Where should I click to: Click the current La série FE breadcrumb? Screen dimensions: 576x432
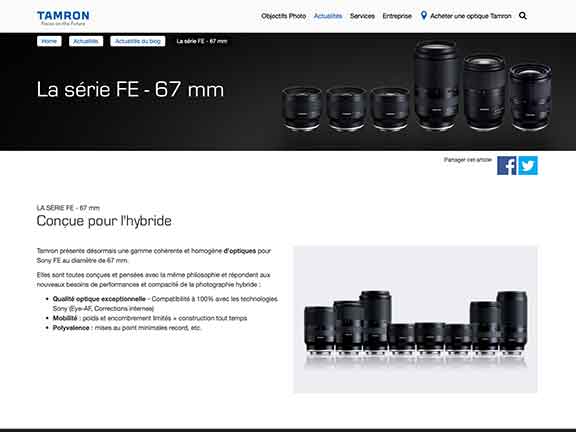tap(202, 41)
